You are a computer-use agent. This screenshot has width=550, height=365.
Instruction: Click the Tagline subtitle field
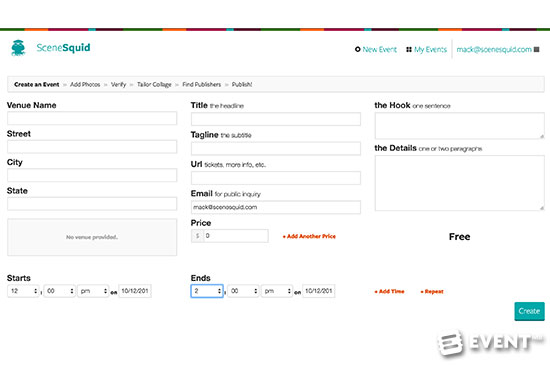[x=276, y=148]
